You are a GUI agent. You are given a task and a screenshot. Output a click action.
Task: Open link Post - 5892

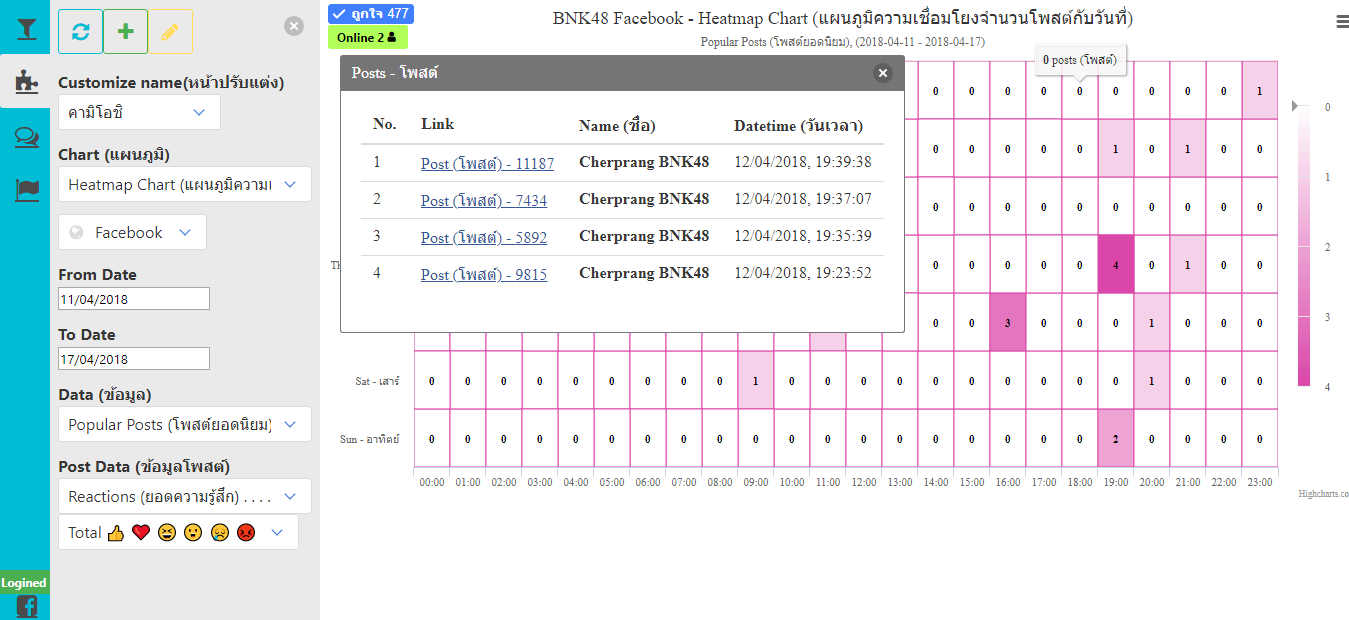484,237
